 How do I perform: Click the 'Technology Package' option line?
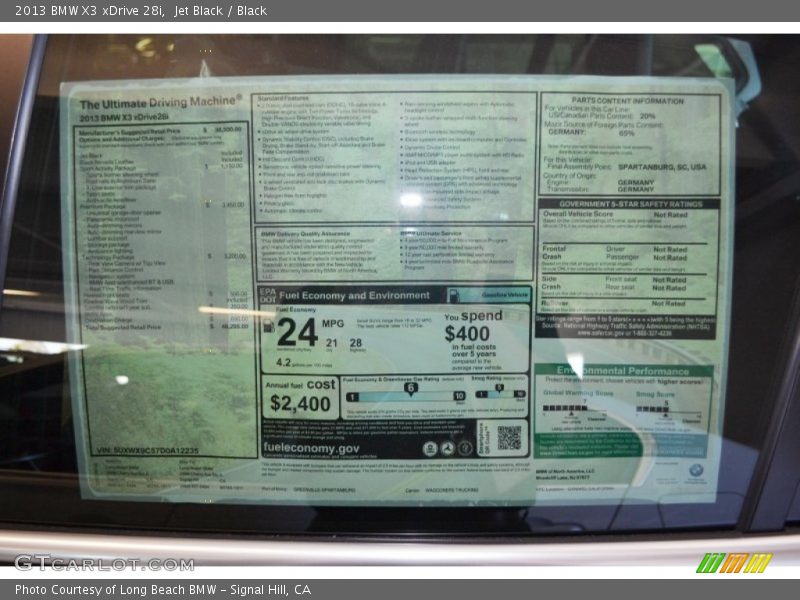click(x=108, y=257)
